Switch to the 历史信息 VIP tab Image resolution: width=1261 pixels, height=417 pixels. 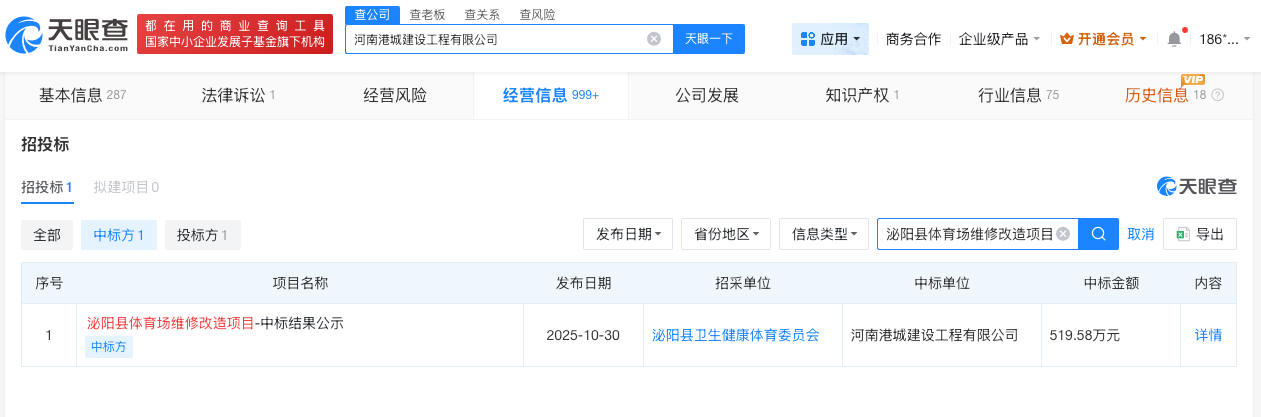point(1166,95)
